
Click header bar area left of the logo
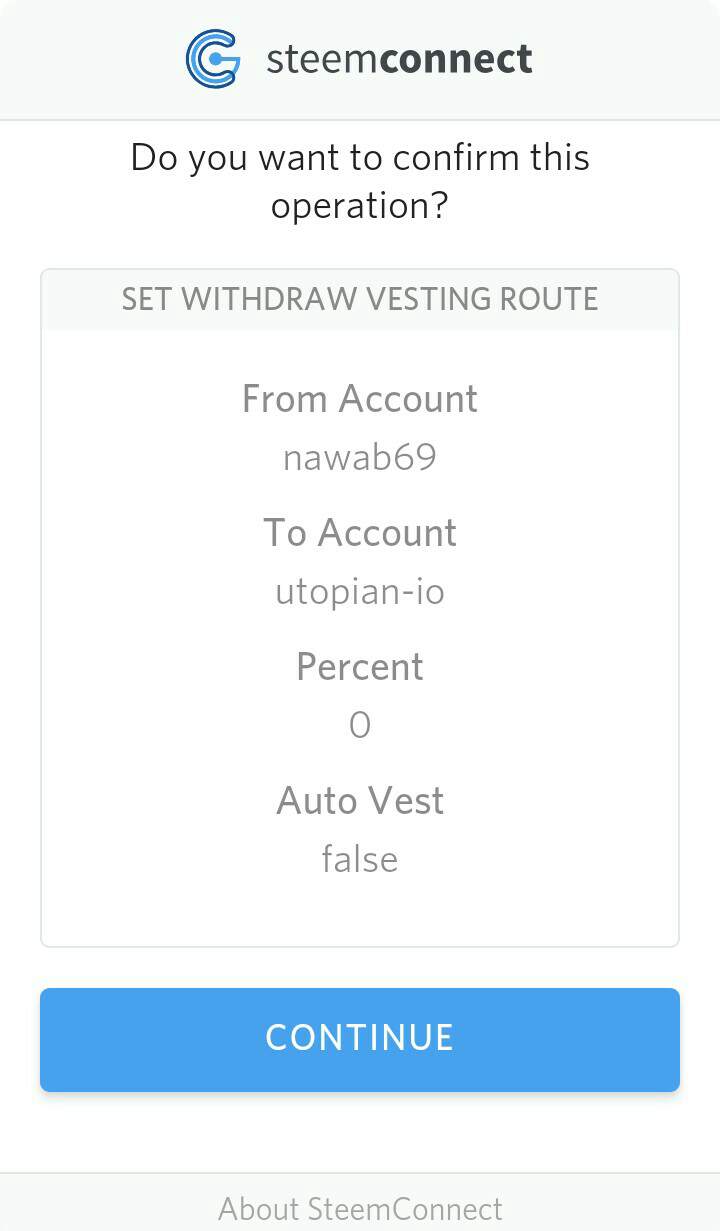90,60
